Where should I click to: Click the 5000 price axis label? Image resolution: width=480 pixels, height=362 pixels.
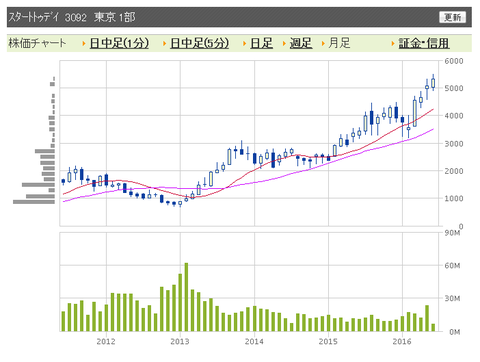pos(454,88)
